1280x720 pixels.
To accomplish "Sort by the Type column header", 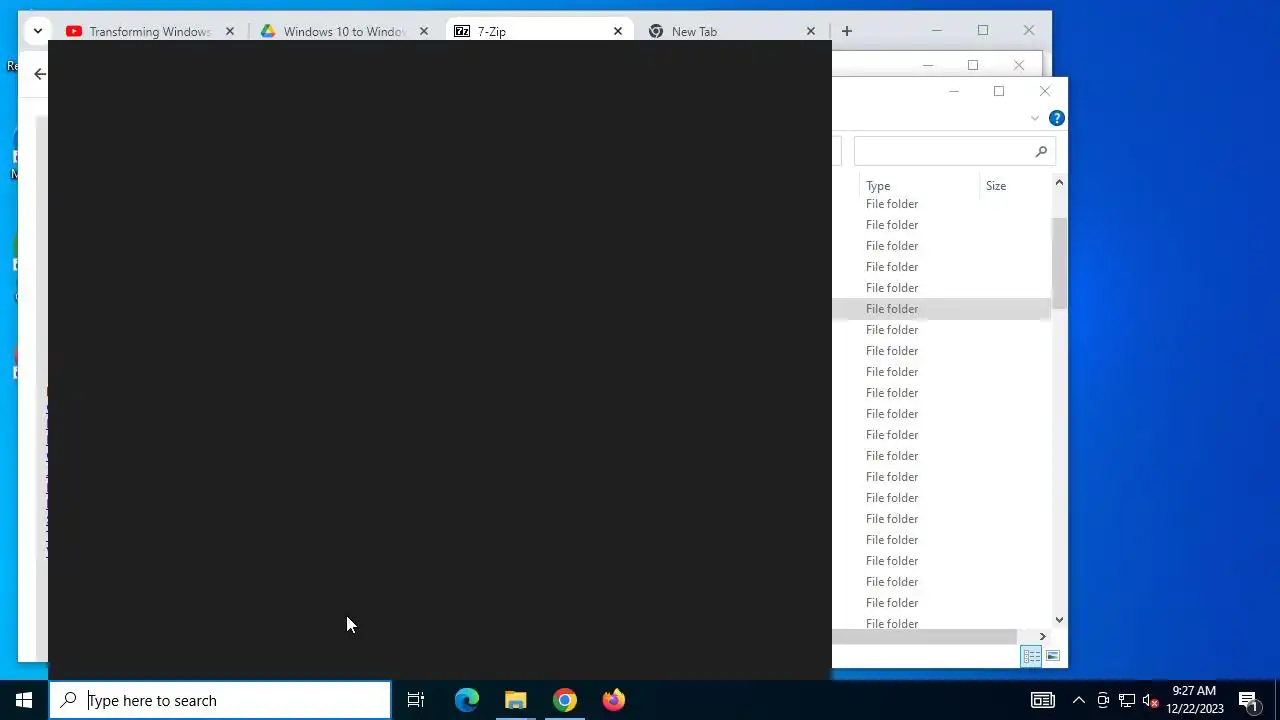I will (920, 186).
